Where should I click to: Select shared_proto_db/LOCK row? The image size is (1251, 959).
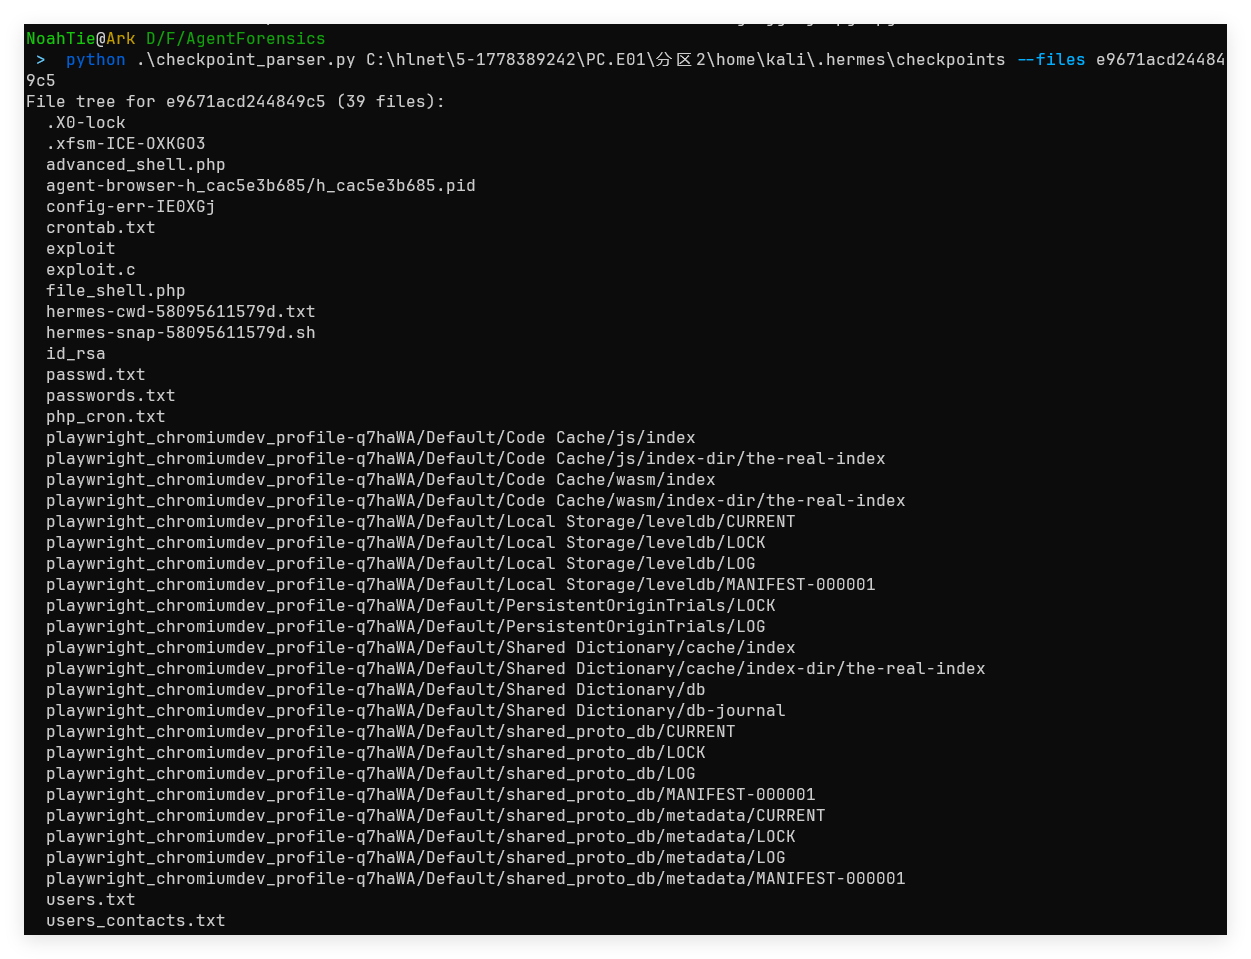[376, 753]
